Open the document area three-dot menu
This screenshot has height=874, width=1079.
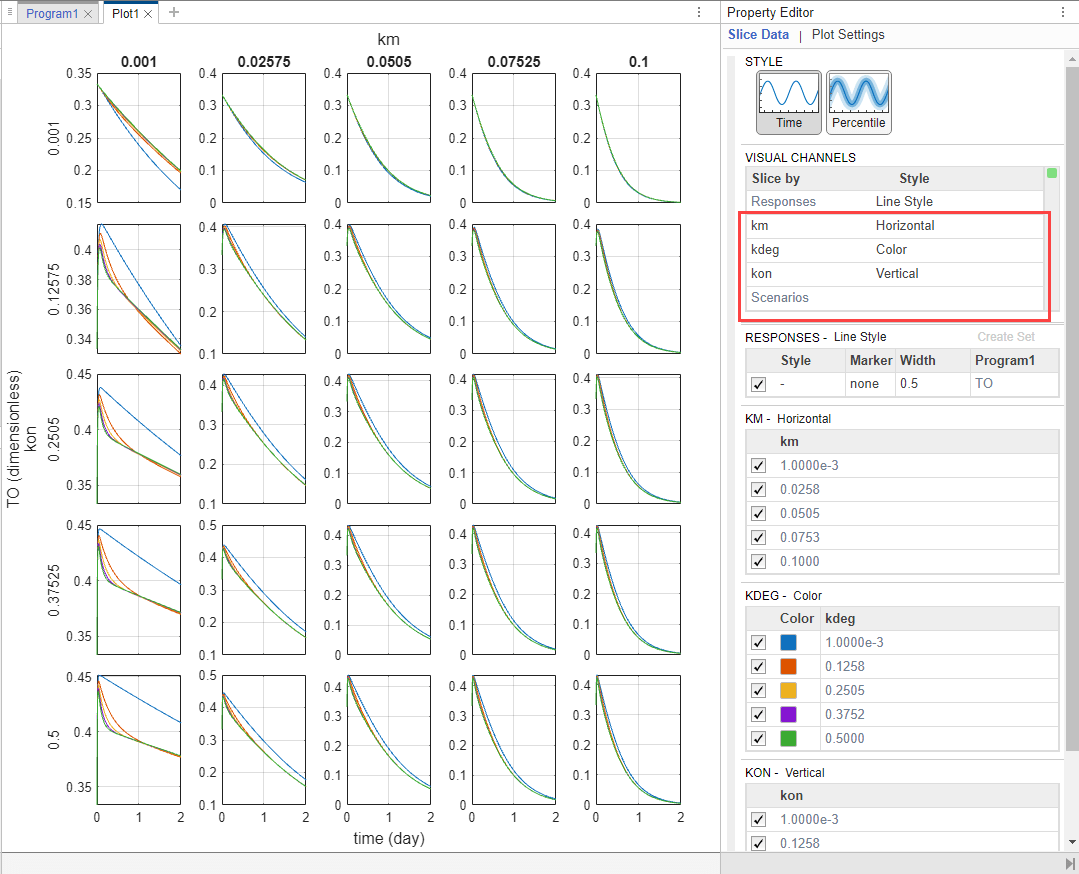tap(699, 12)
